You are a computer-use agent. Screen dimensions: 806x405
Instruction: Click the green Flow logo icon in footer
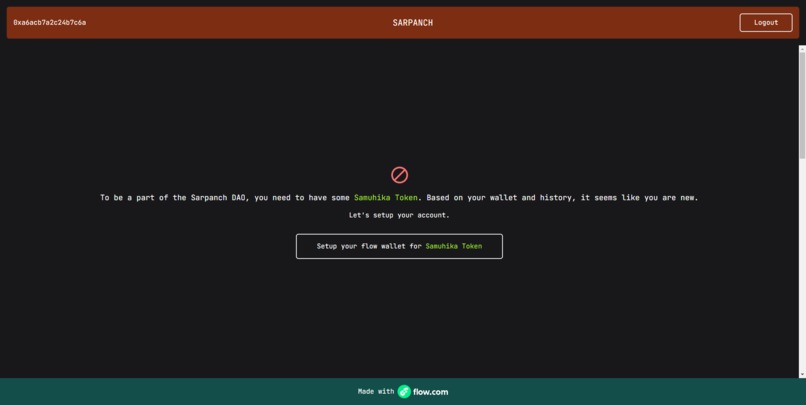click(x=404, y=392)
